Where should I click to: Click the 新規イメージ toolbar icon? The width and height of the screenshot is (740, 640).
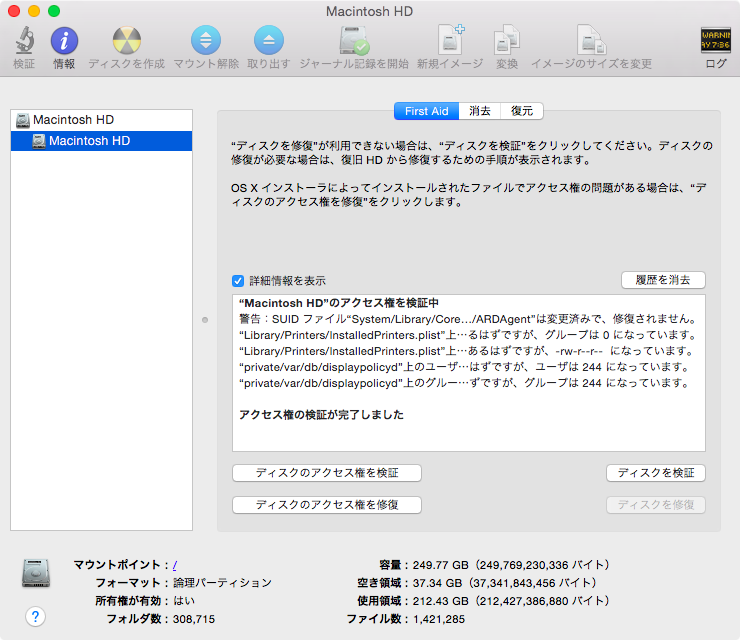coord(450,39)
